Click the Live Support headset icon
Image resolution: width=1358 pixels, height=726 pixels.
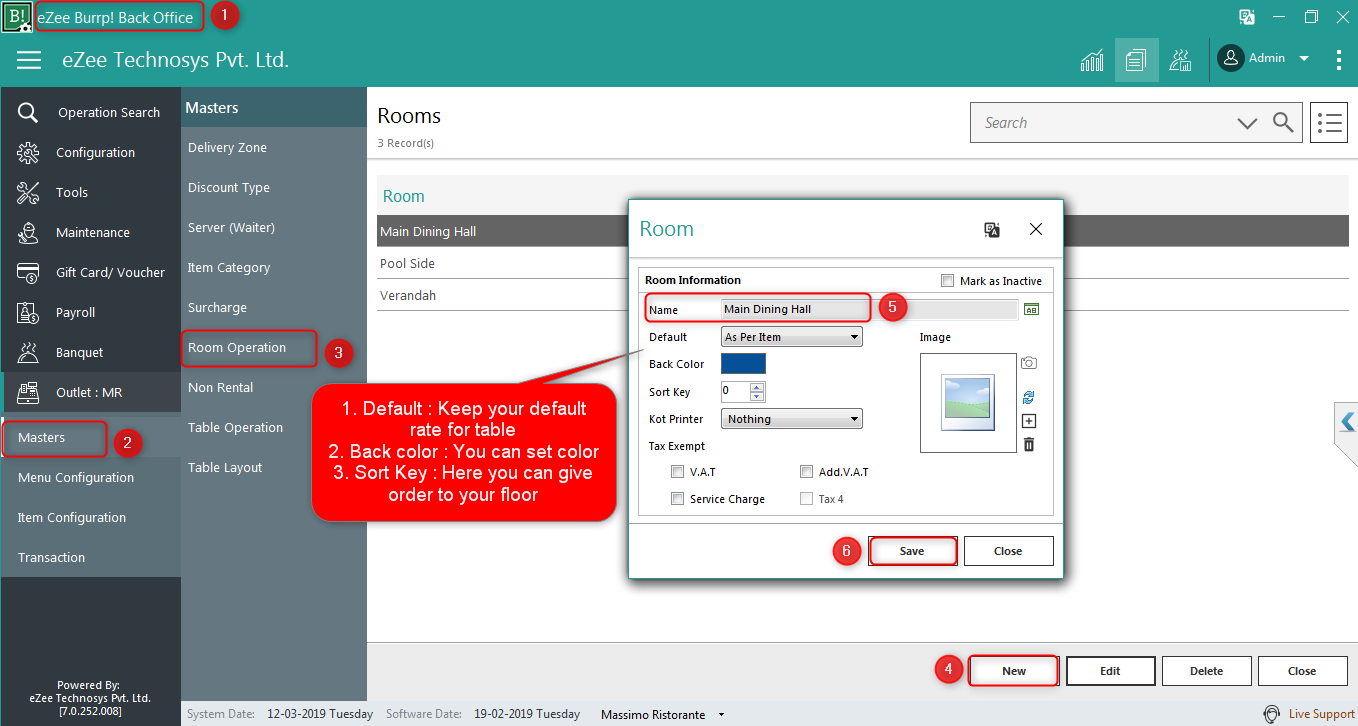tap(1271, 714)
